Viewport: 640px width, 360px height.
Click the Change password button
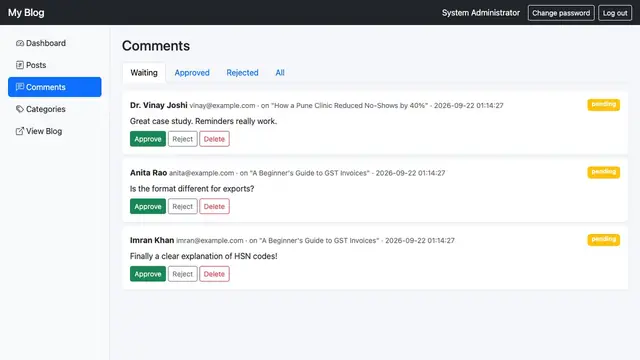pyautogui.click(x=561, y=13)
